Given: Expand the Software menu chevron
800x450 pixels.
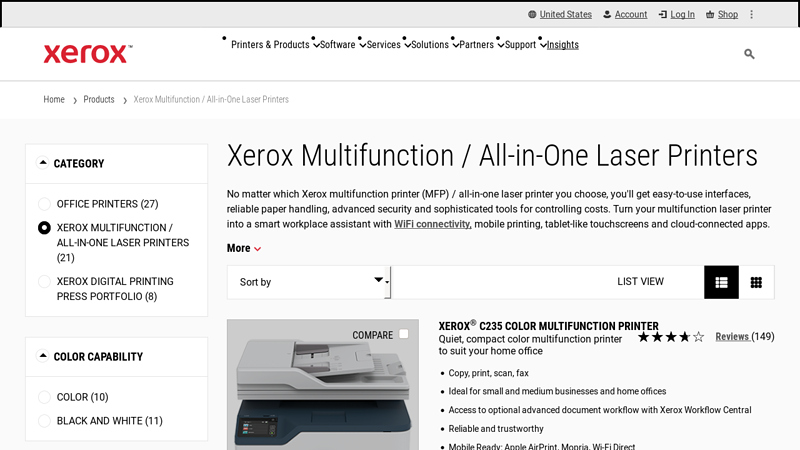Looking at the screenshot, I should point(362,45).
